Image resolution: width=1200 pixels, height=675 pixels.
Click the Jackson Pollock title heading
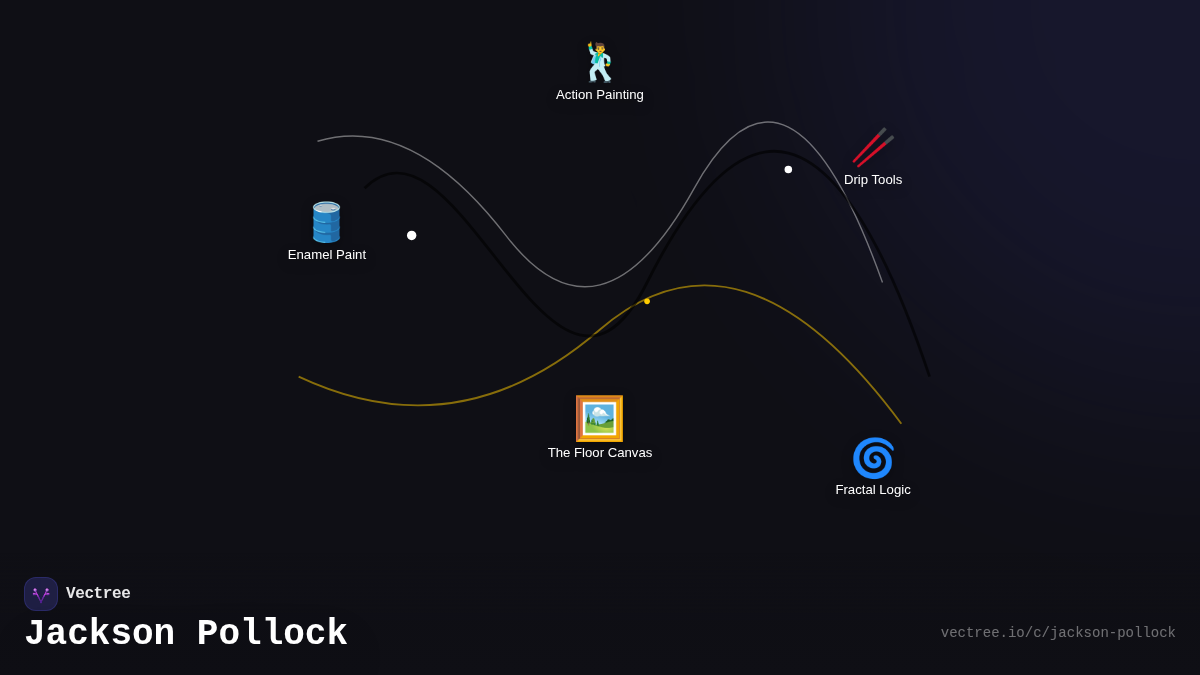(186, 634)
